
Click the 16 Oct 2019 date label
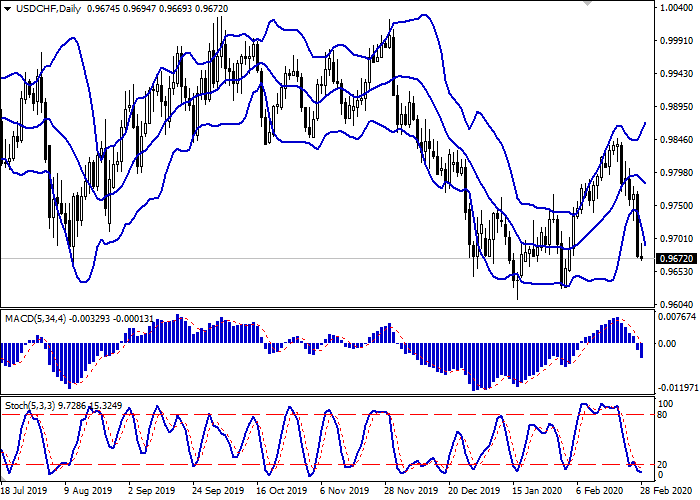click(x=279, y=492)
